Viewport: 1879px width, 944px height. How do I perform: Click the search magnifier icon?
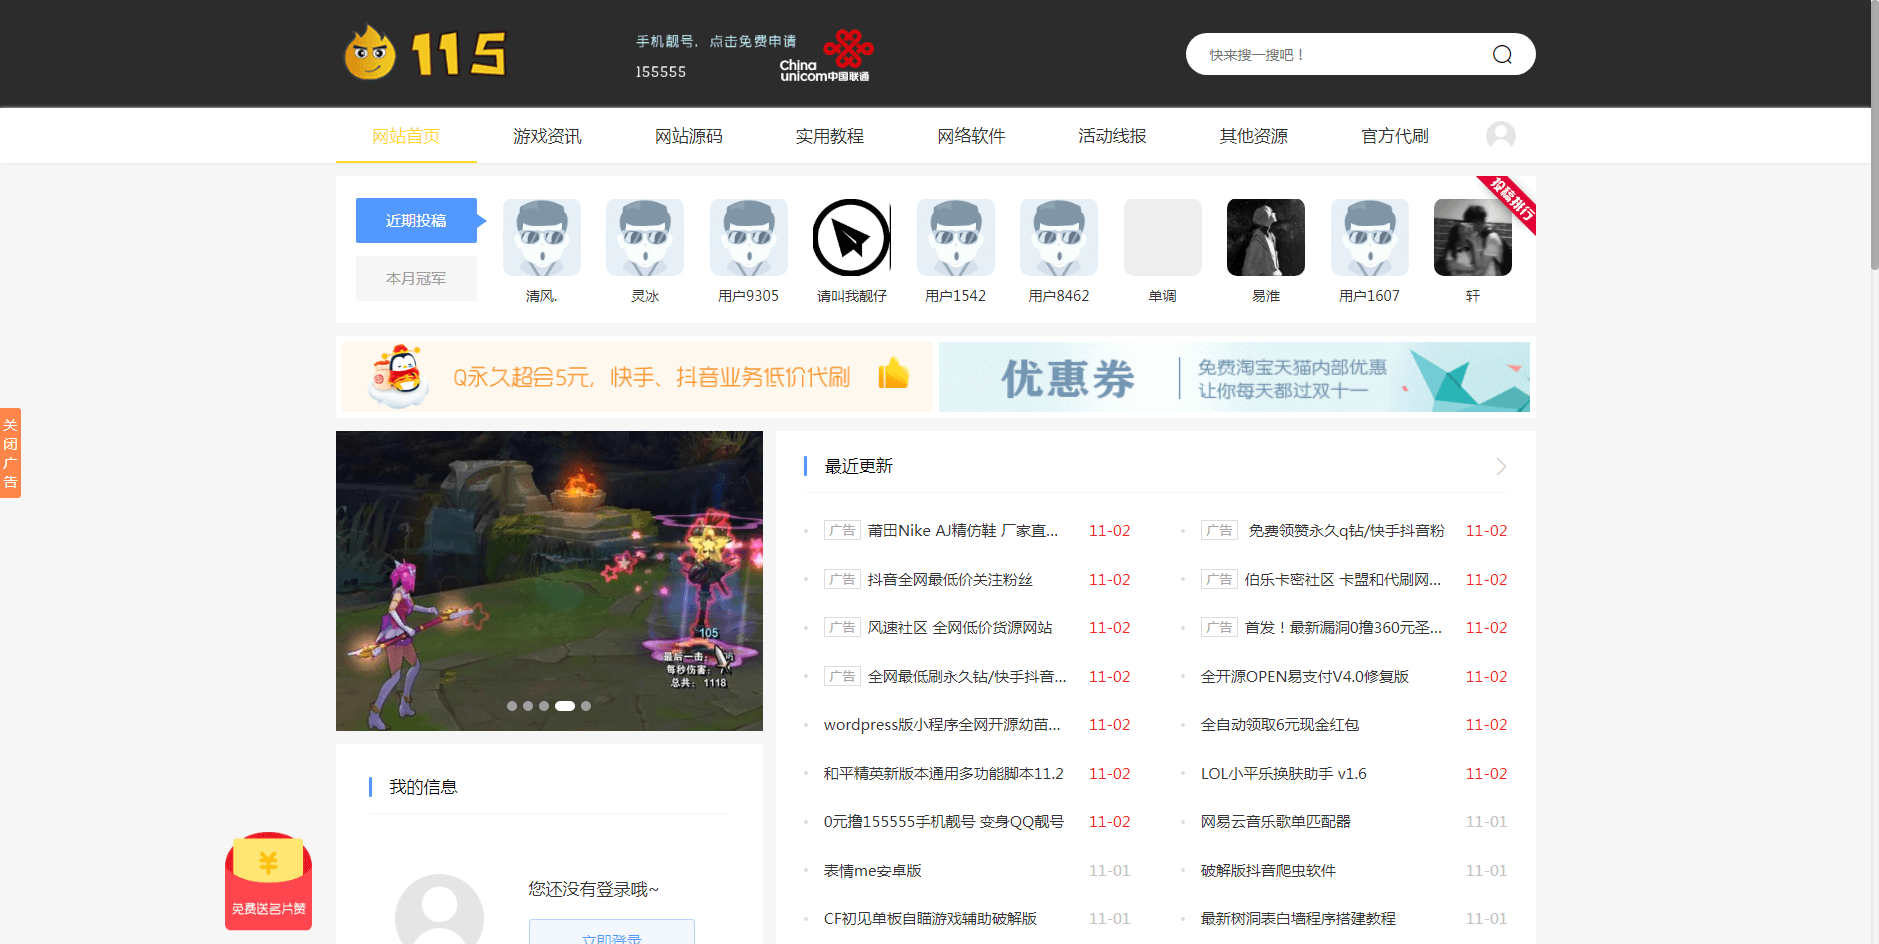coord(1500,54)
